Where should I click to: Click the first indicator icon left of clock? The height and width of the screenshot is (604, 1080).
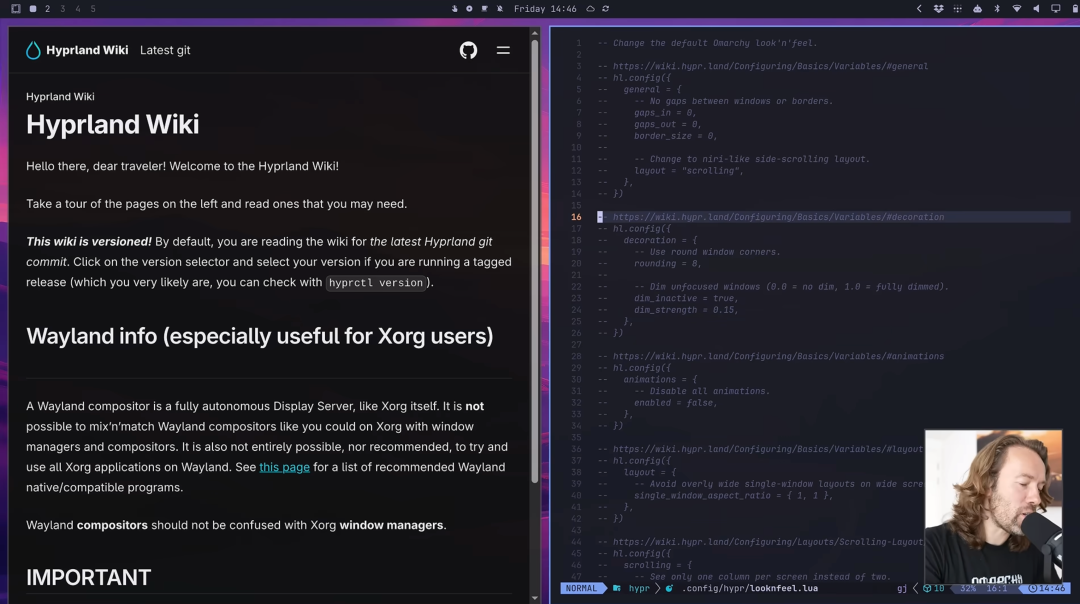[x=455, y=9]
